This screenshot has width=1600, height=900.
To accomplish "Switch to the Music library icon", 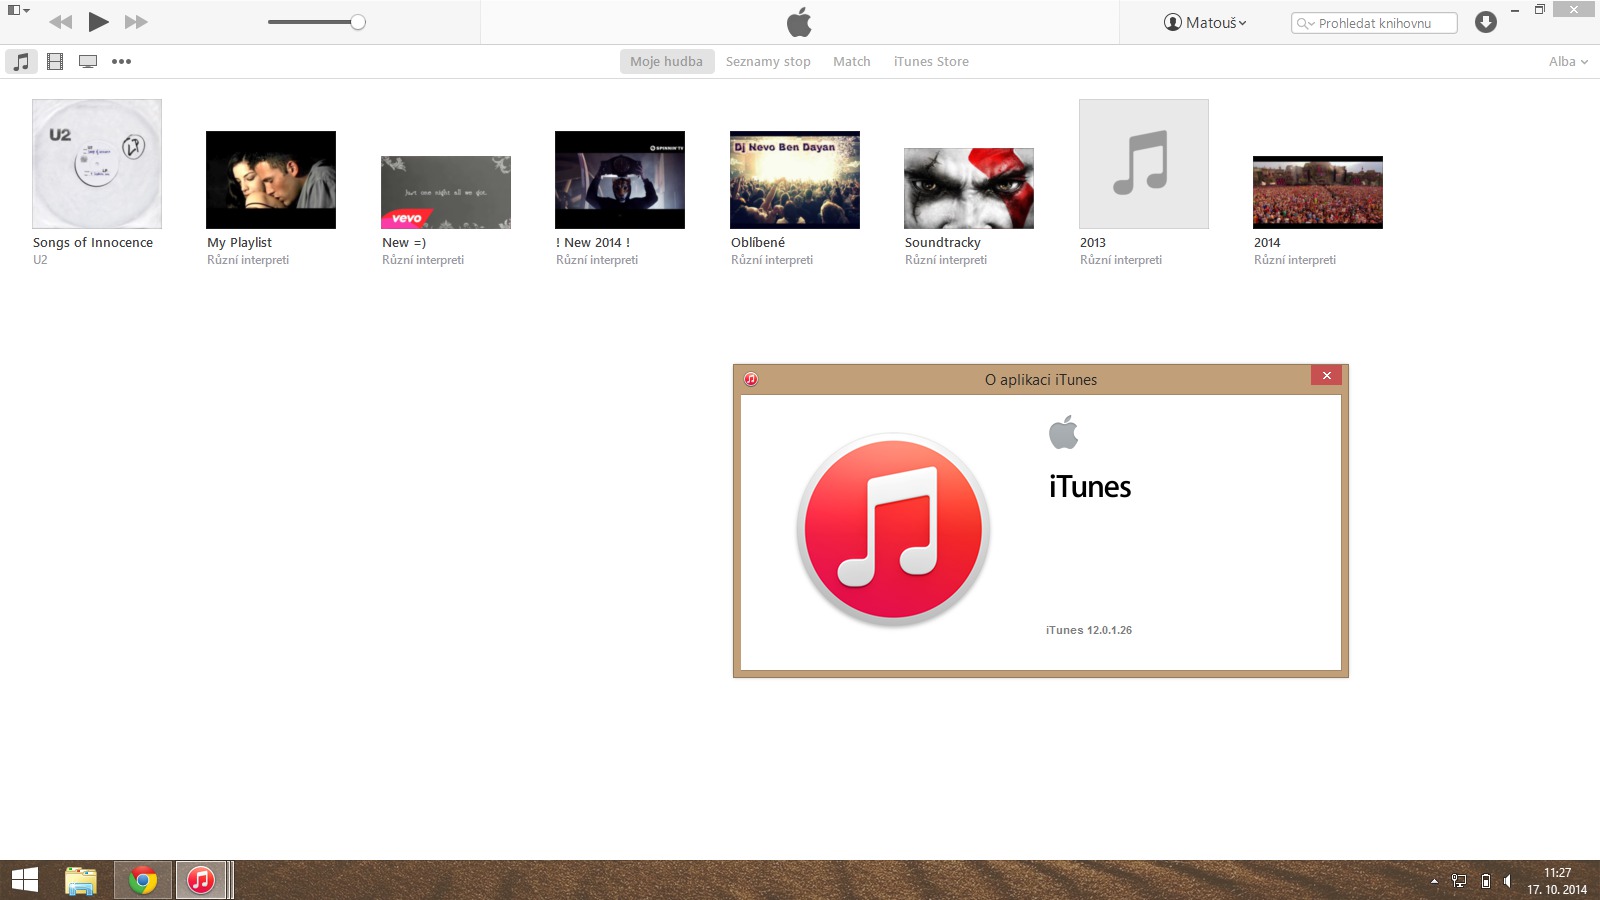I will (x=21, y=61).
